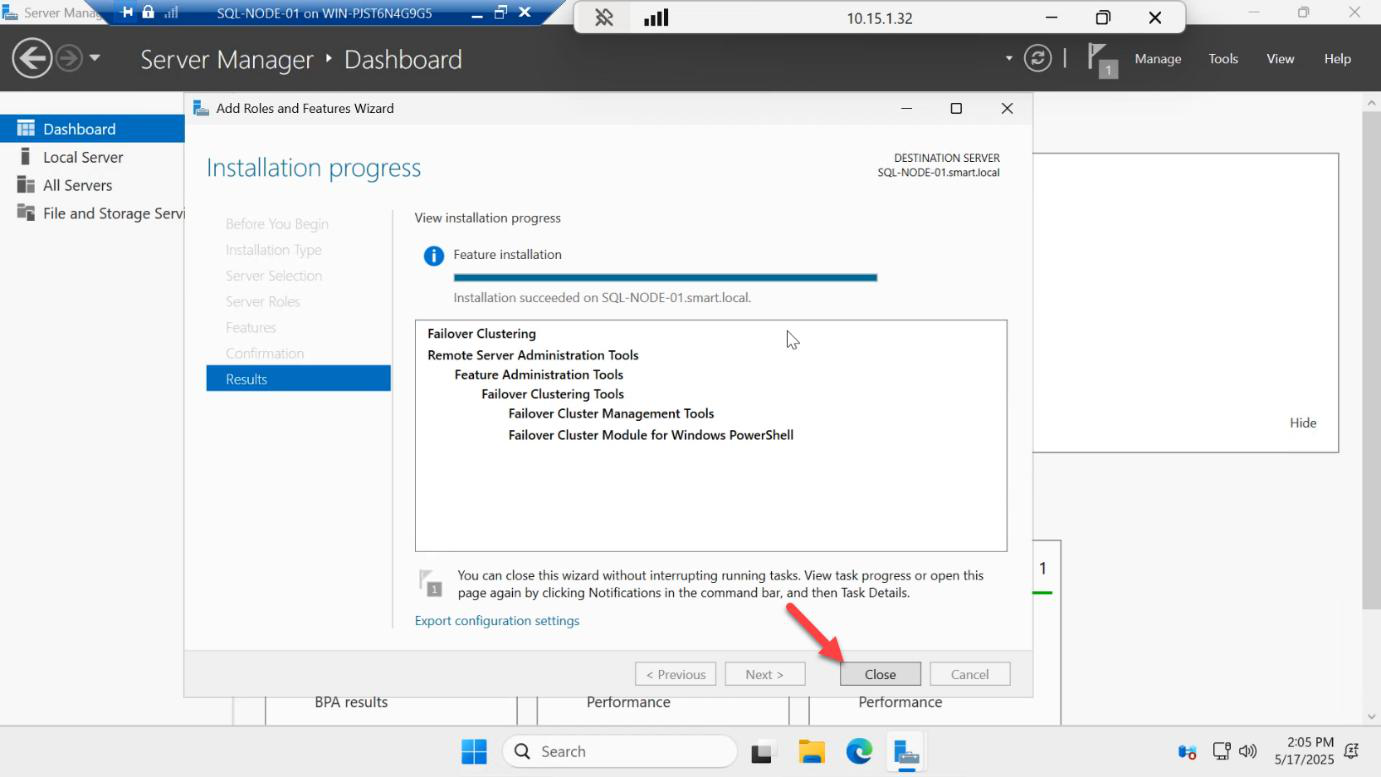Select Dashboard in the left sidebar
The height and width of the screenshot is (777, 1381).
(92, 128)
